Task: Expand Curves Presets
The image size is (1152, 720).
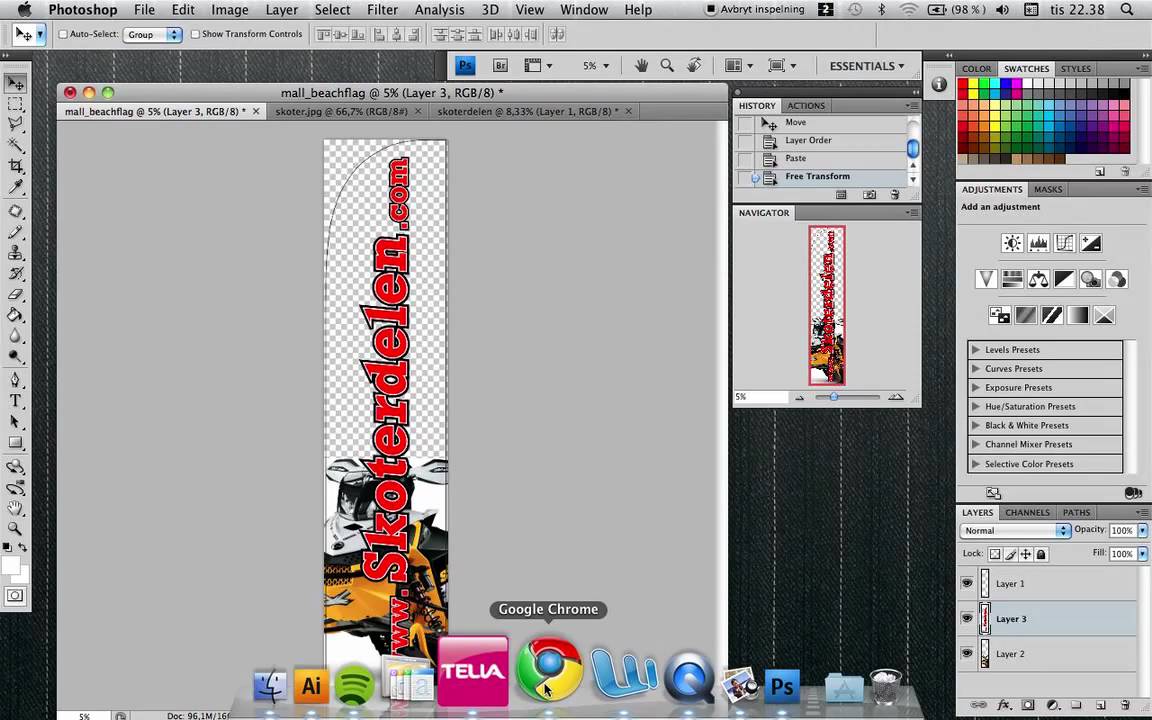Action: pos(976,369)
